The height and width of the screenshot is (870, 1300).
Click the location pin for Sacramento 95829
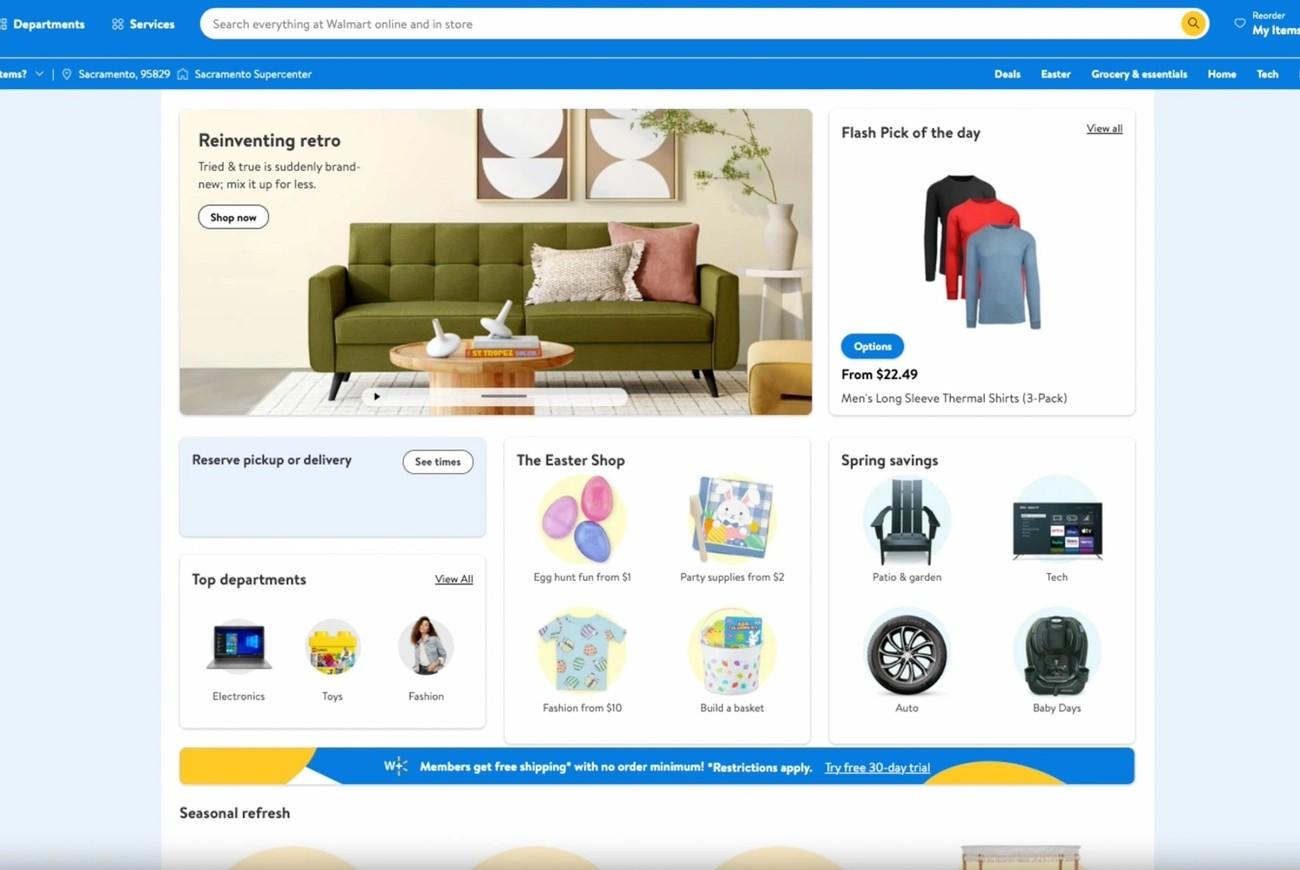point(65,73)
